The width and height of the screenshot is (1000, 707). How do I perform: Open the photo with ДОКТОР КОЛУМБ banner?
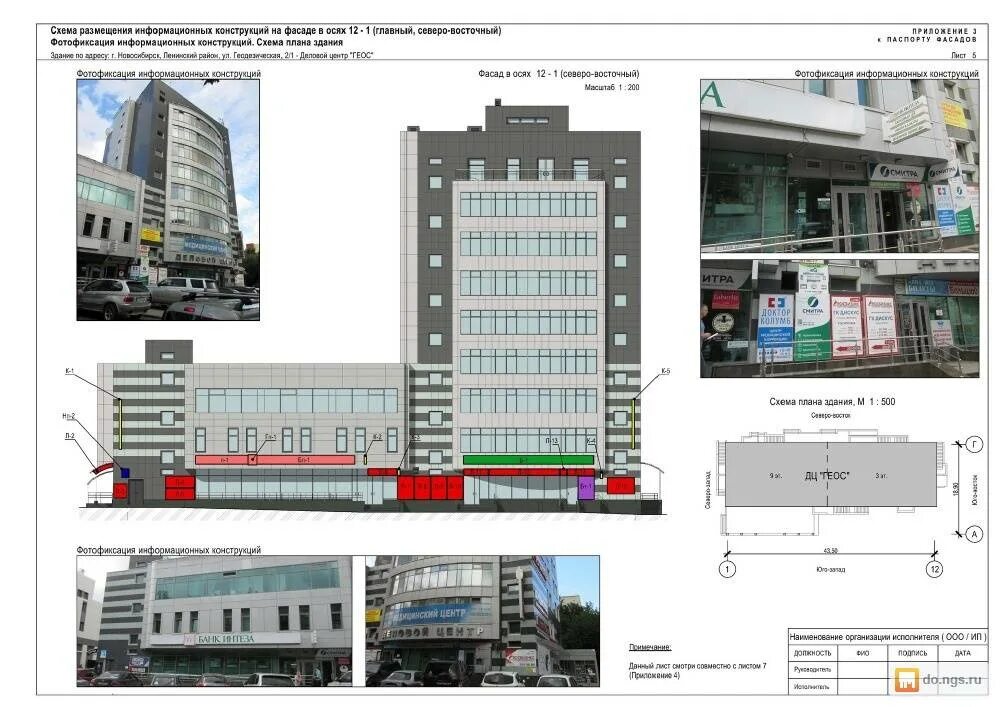pyautogui.click(x=839, y=318)
